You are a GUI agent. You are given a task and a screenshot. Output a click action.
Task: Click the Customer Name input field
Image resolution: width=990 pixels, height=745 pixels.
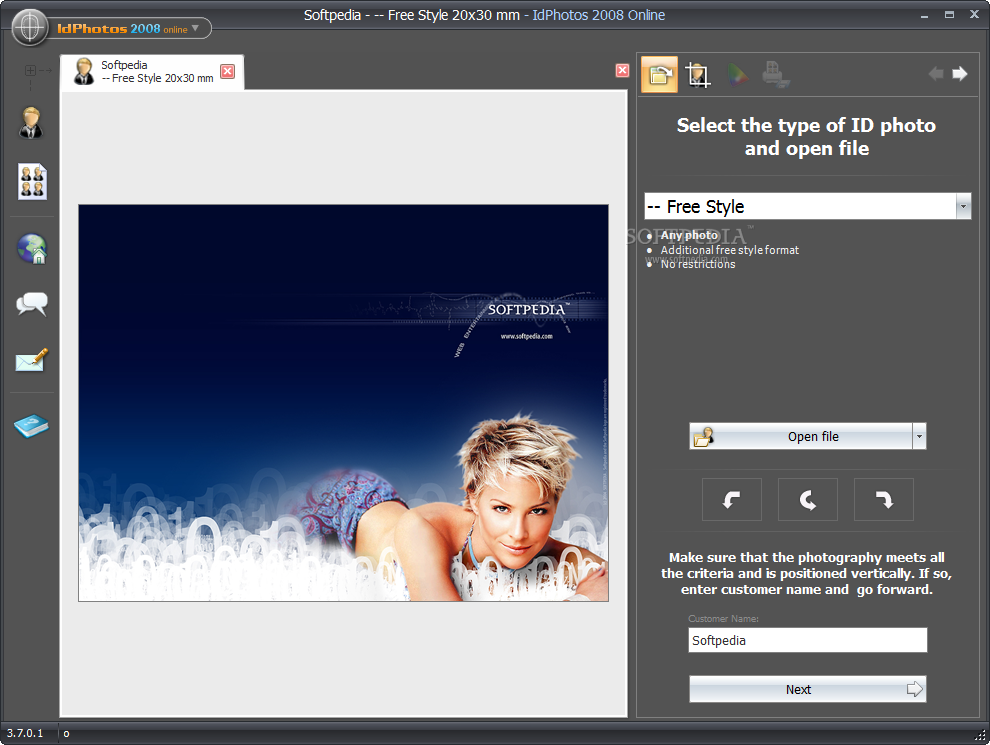[x=808, y=640]
